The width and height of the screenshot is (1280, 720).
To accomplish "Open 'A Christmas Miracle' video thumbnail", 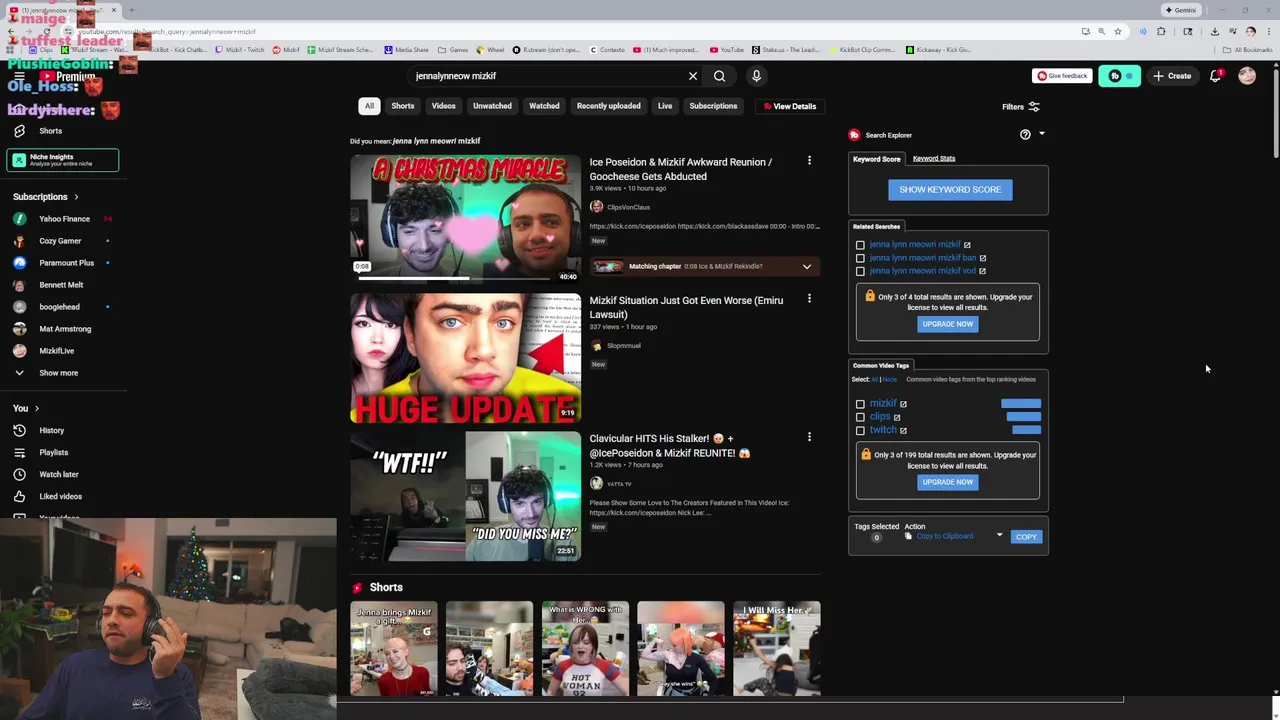I will [465, 218].
